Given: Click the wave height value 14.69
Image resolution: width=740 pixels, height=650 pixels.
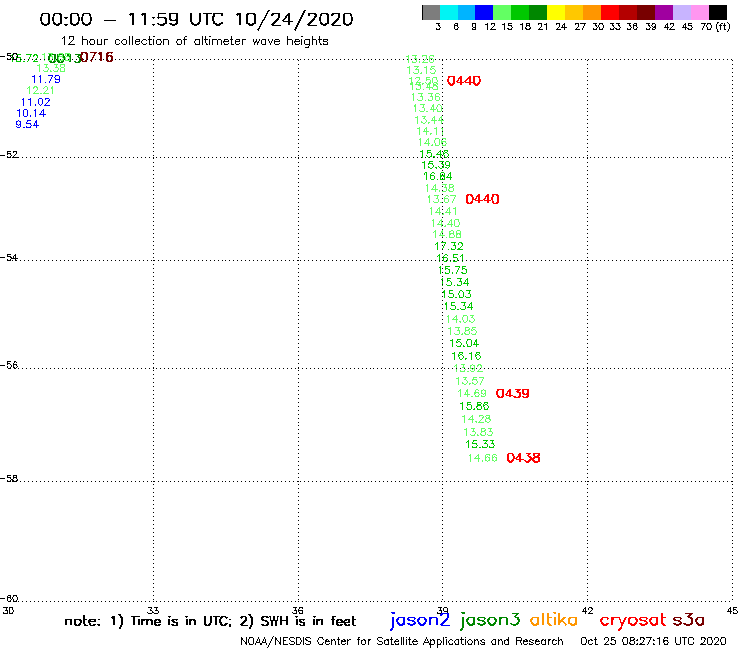Looking at the screenshot, I should [471, 393].
